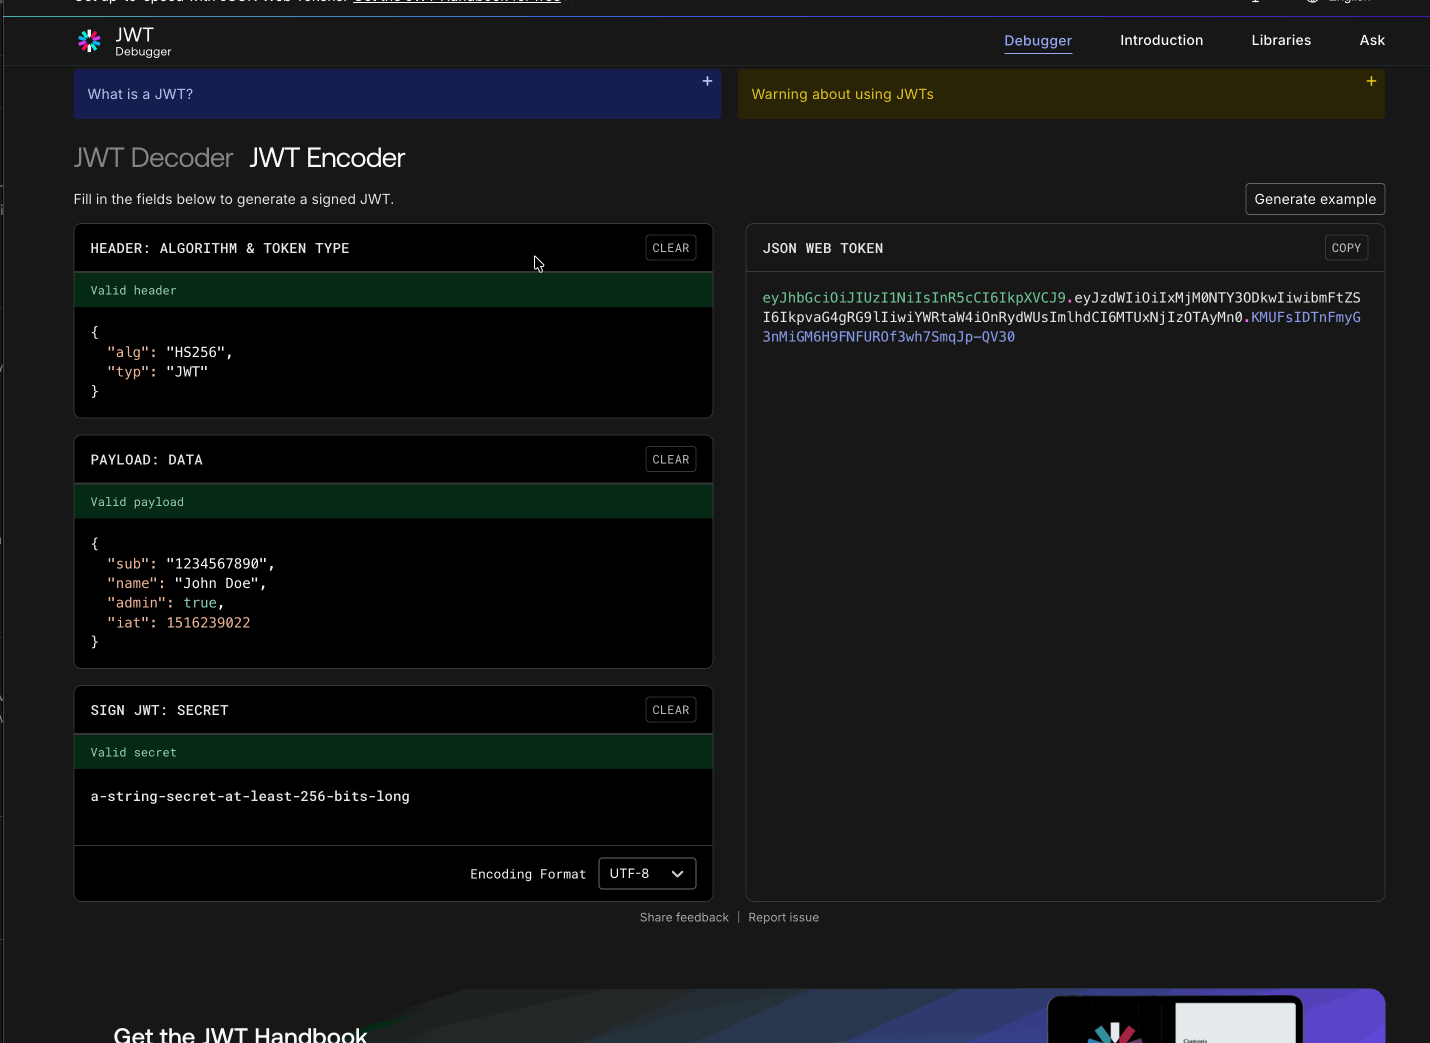Go to the Libraries page
1430x1043 pixels.
tap(1281, 41)
